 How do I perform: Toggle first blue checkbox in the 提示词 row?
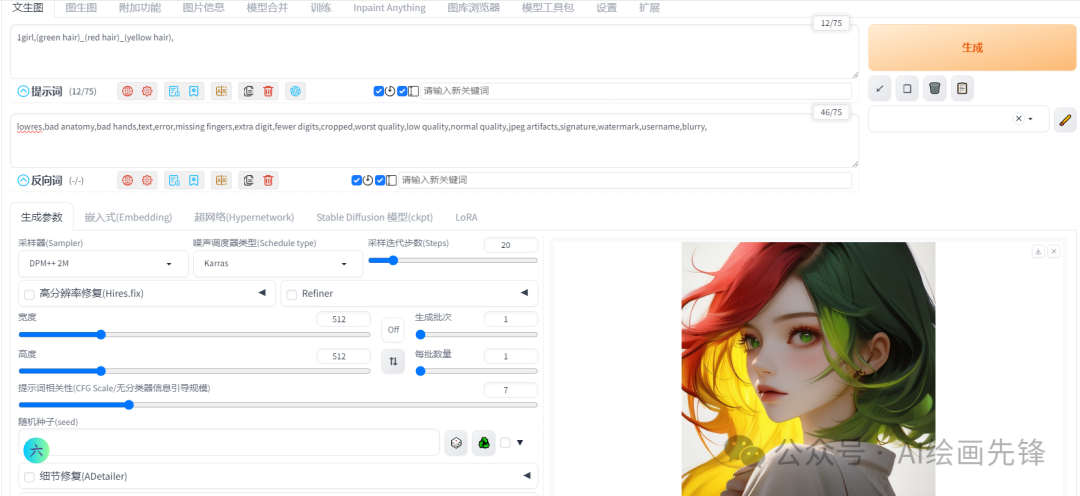(x=379, y=91)
